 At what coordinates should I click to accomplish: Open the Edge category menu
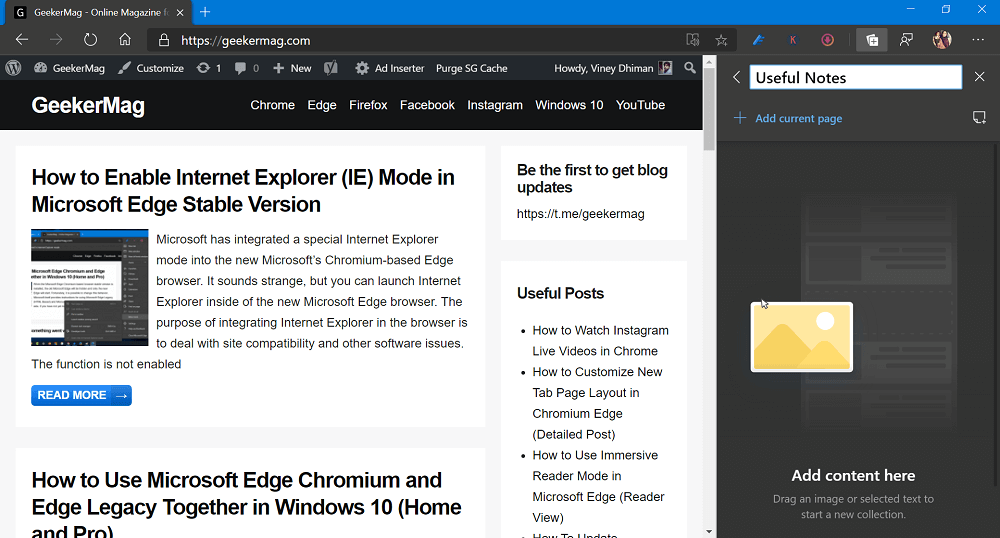click(x=321, y=105)
